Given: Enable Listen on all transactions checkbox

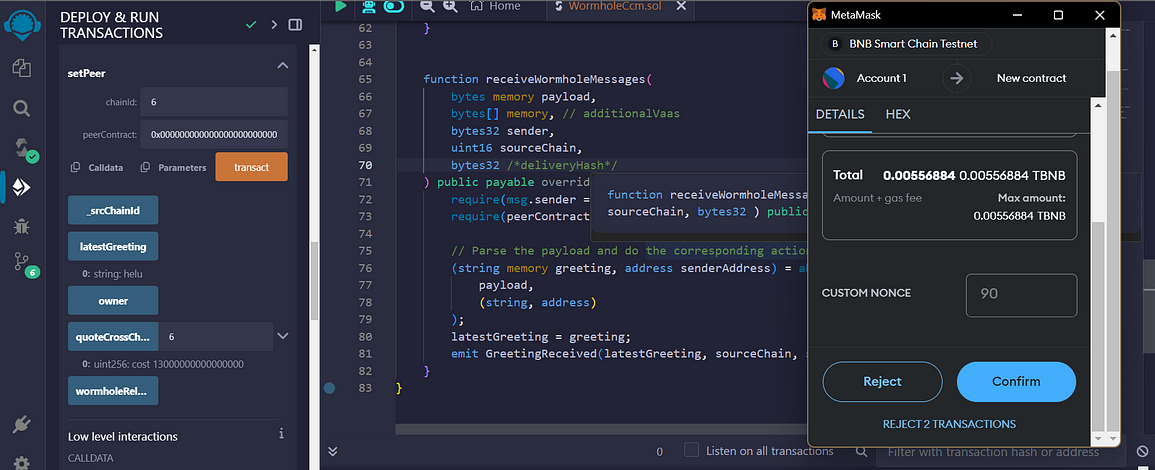Looking at the screenshot, I should point(691,450).
